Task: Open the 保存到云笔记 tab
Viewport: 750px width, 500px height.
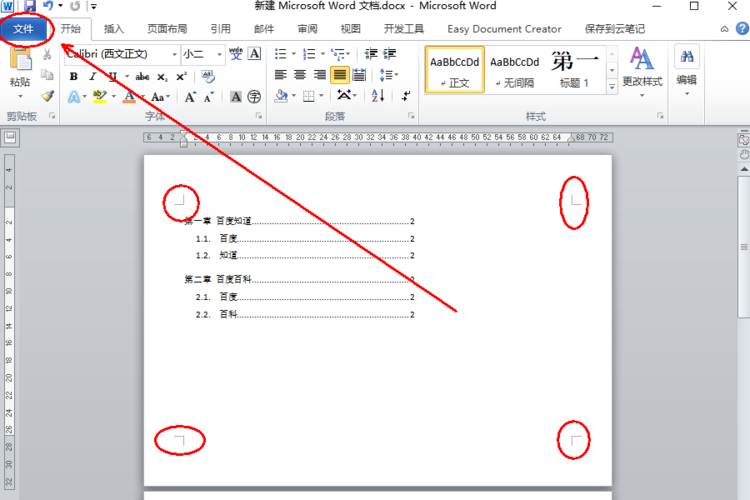Action: point(615,29)
